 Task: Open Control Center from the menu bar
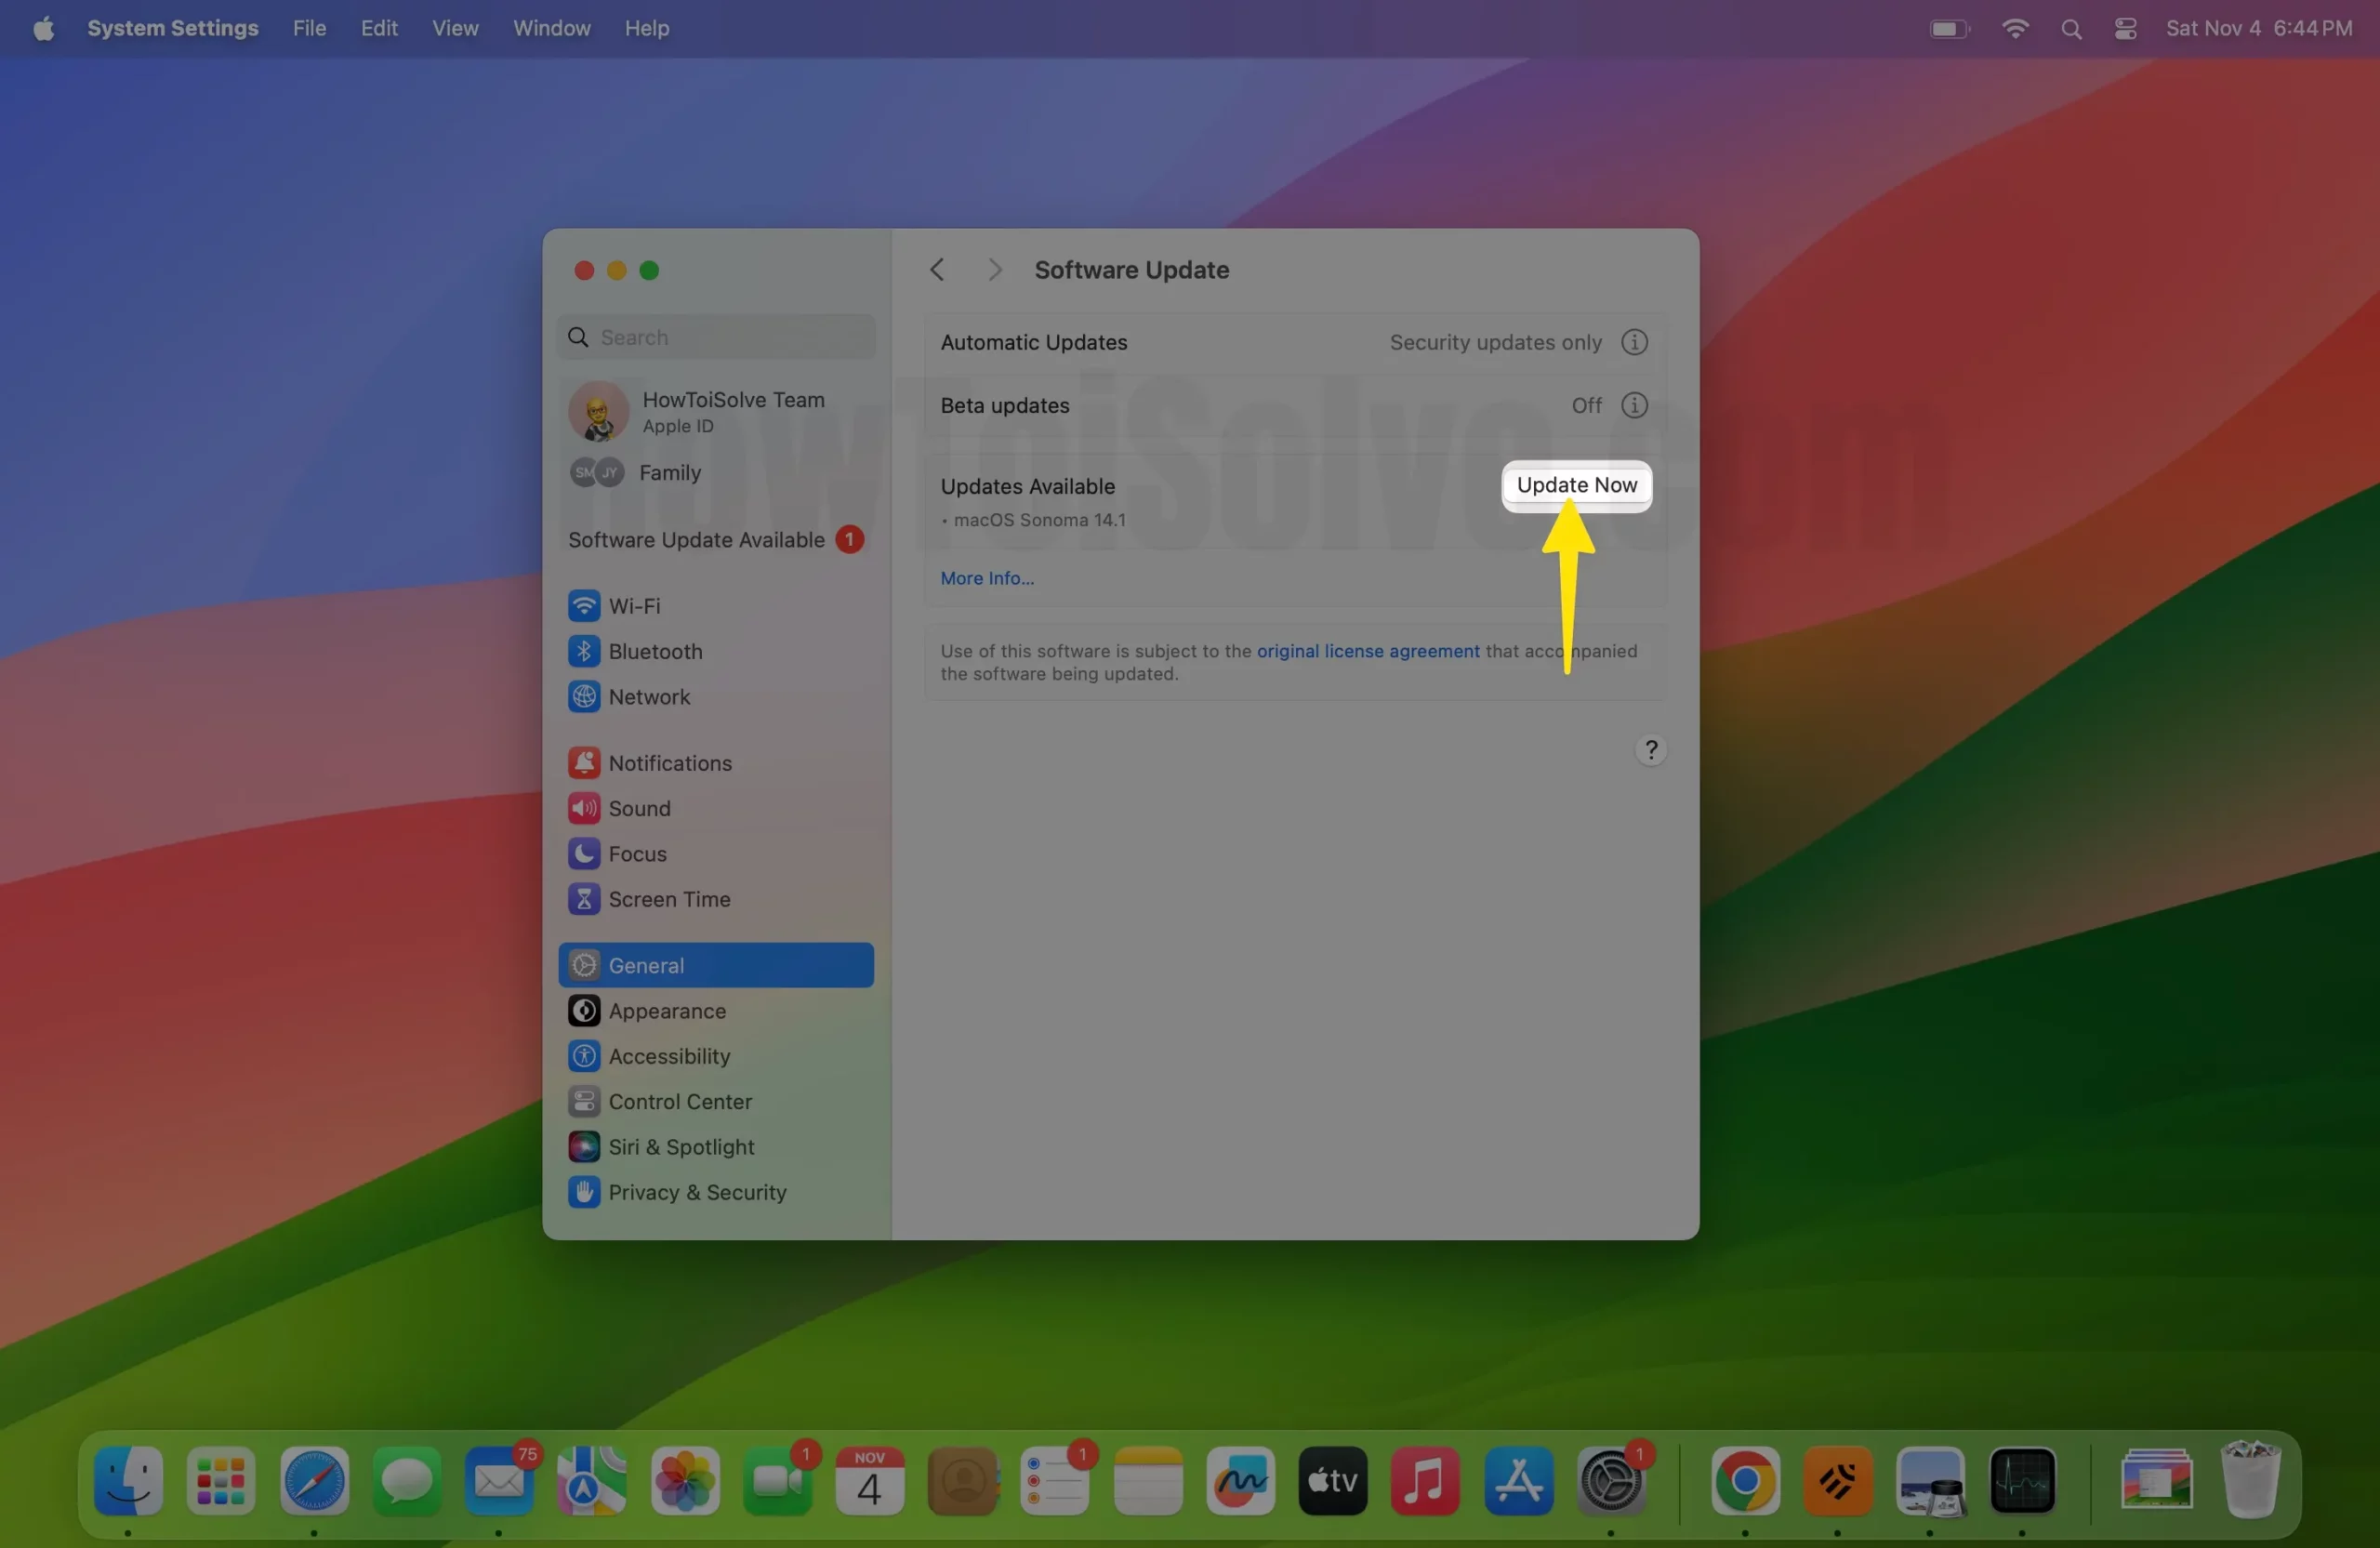pos(2125,29)
